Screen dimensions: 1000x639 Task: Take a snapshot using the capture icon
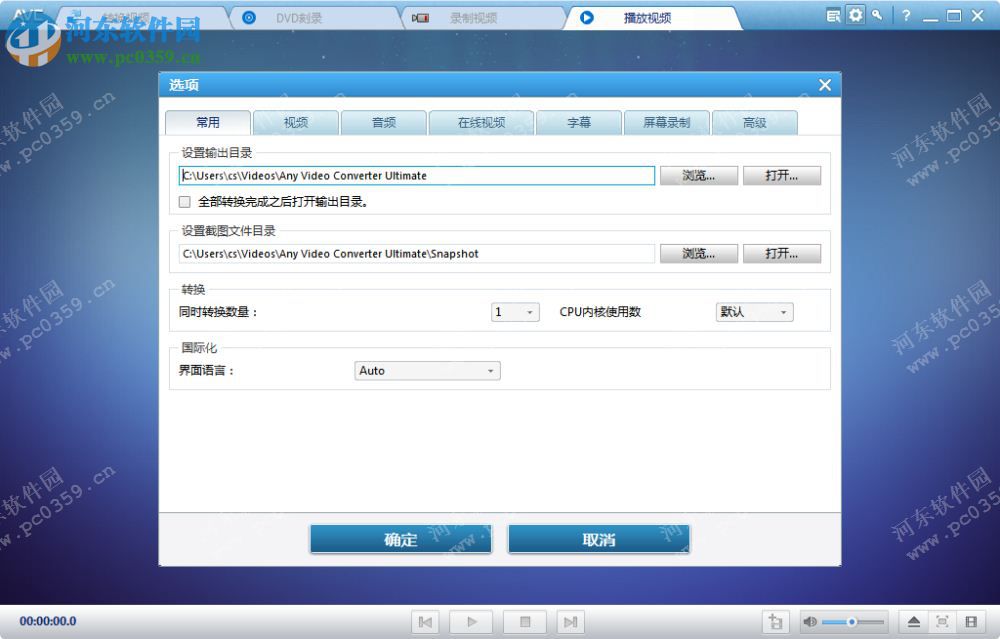point(775,621)
